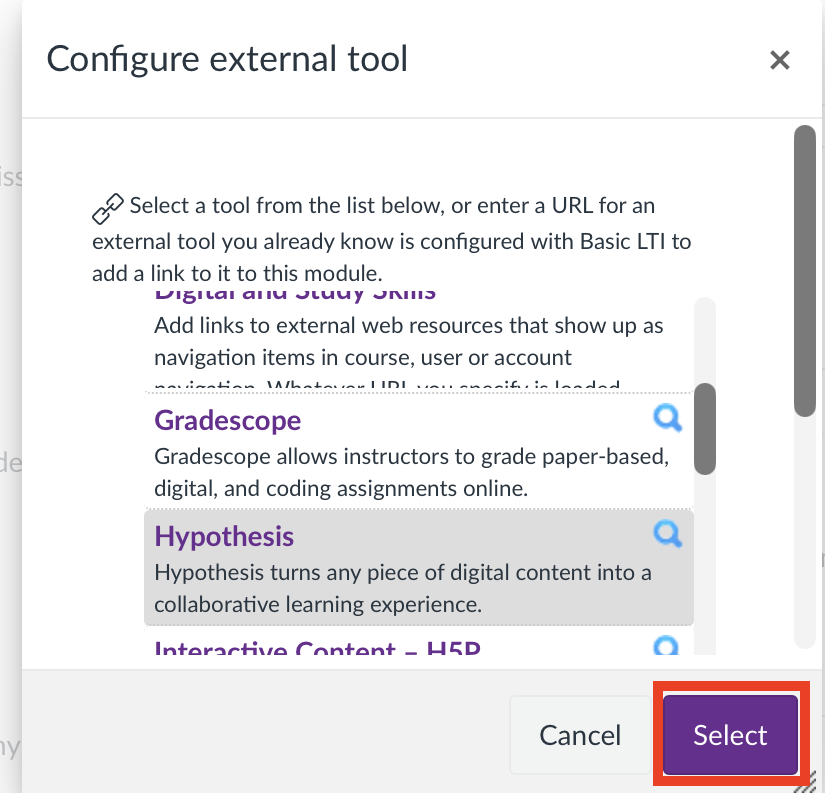Click the magnifier icon next to Interactive Content – H5P

[667, 646]
